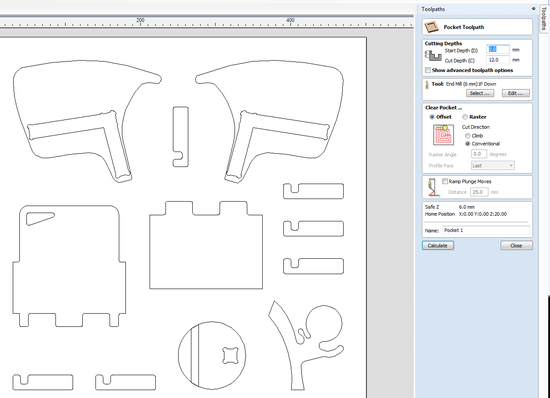Click the Calculate button

tap(438, 245)
